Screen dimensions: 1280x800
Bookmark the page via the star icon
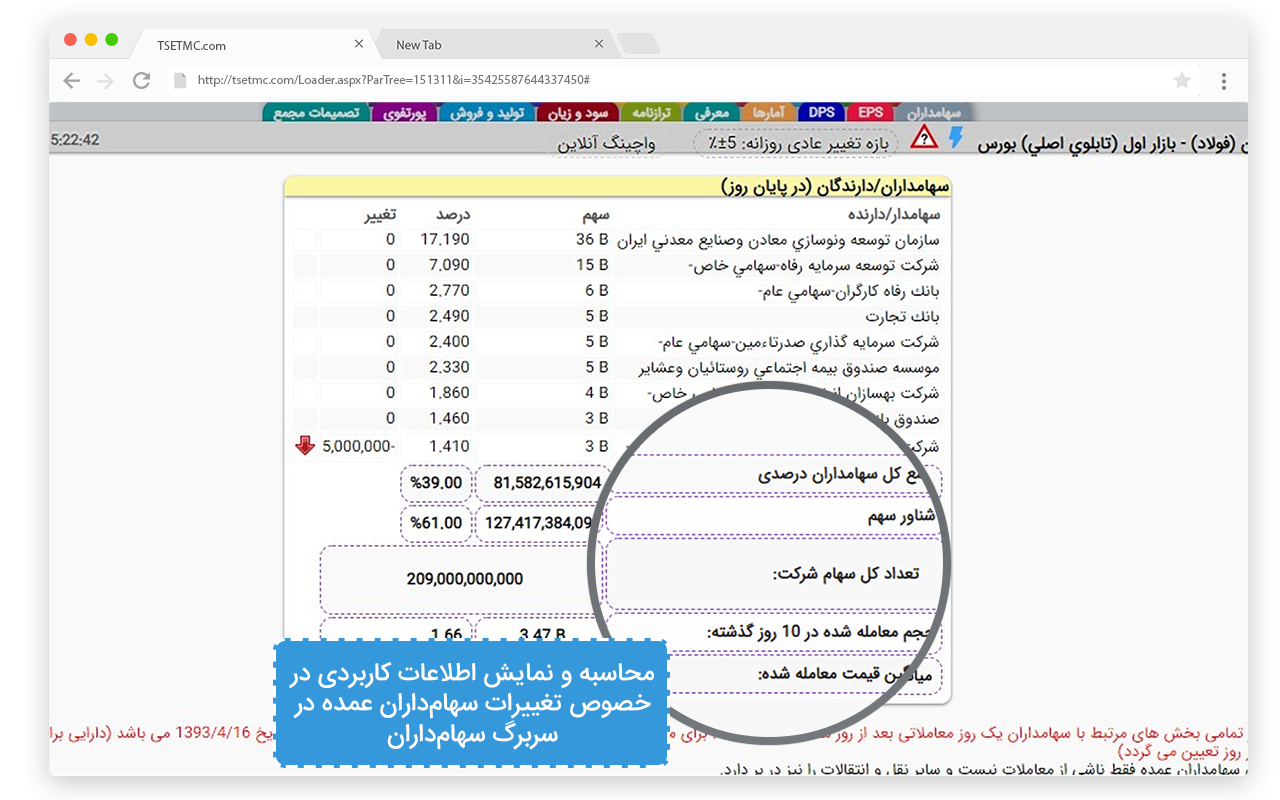[1182, 80]
